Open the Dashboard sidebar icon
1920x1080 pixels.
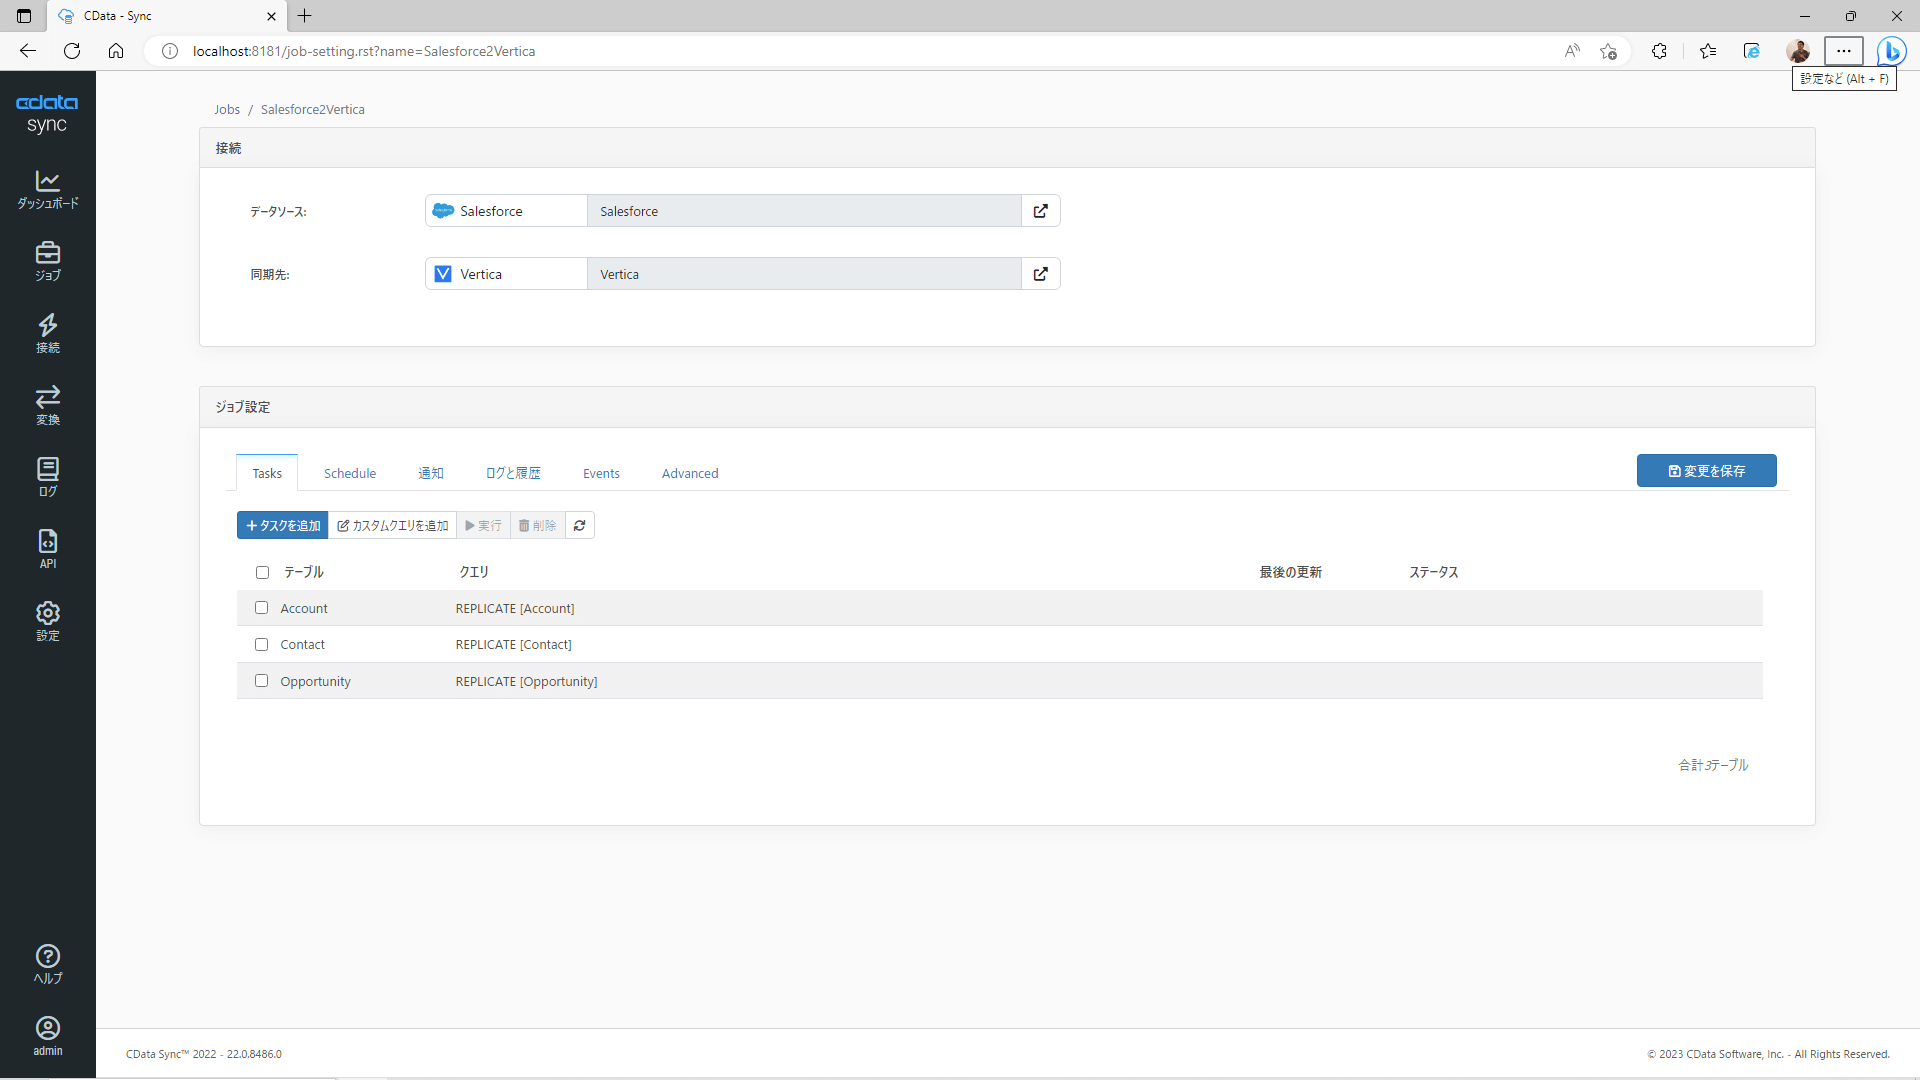click(x=47, y=189)
